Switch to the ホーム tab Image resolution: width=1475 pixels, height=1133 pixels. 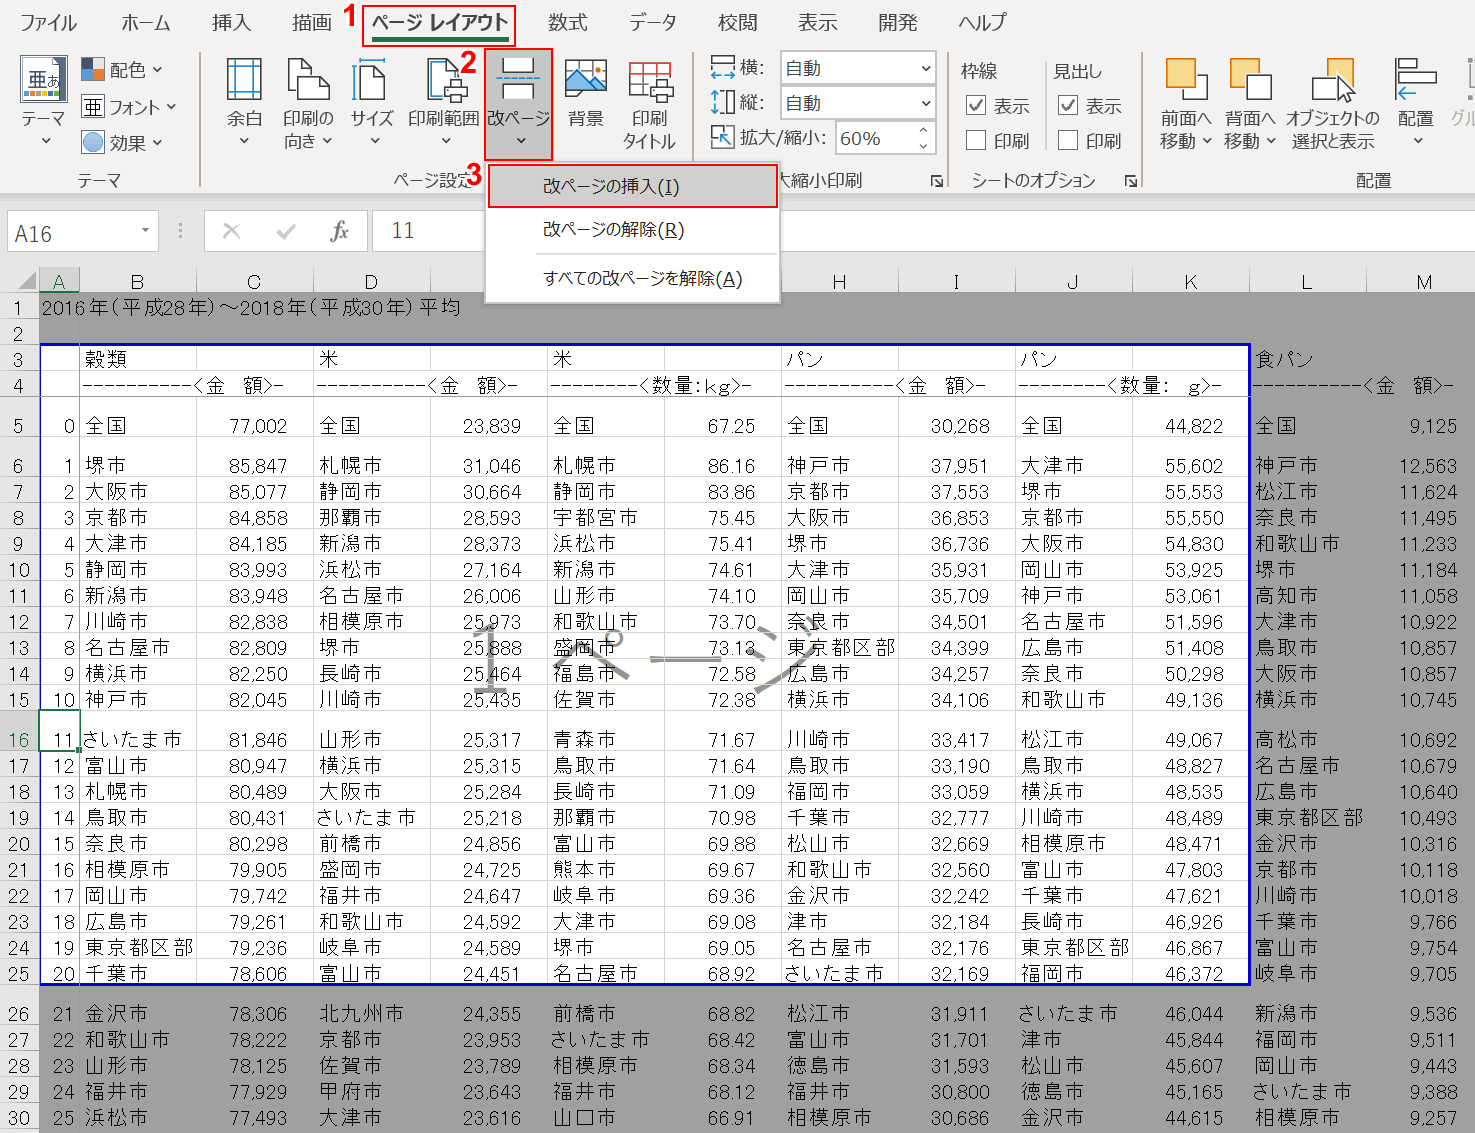(x=146, y=23)
